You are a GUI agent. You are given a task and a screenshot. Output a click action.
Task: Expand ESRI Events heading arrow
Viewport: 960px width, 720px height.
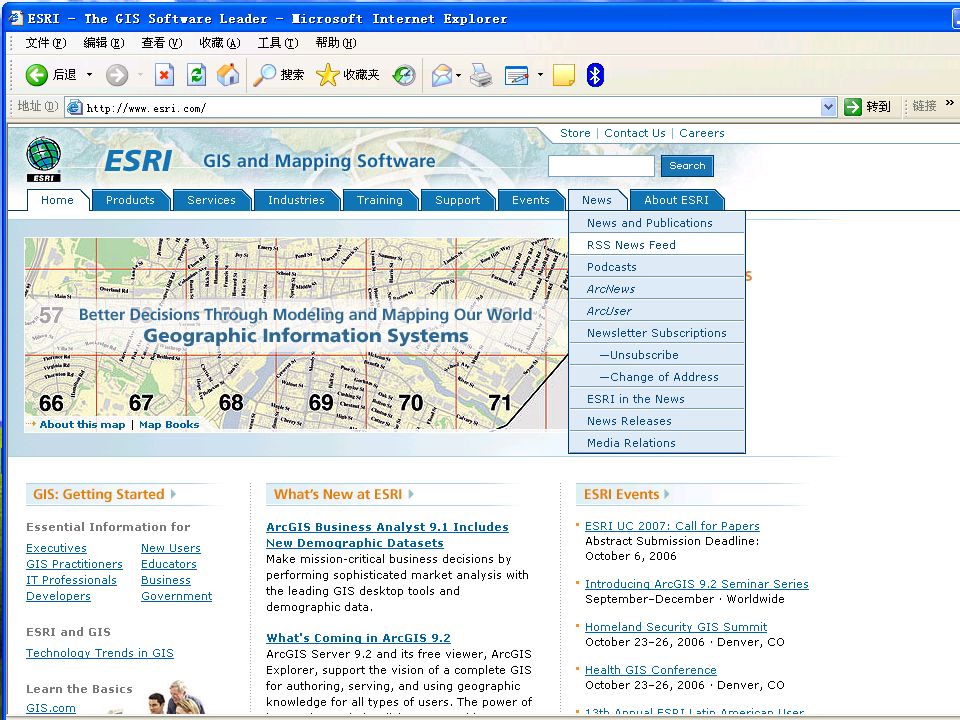click(667, 494)
